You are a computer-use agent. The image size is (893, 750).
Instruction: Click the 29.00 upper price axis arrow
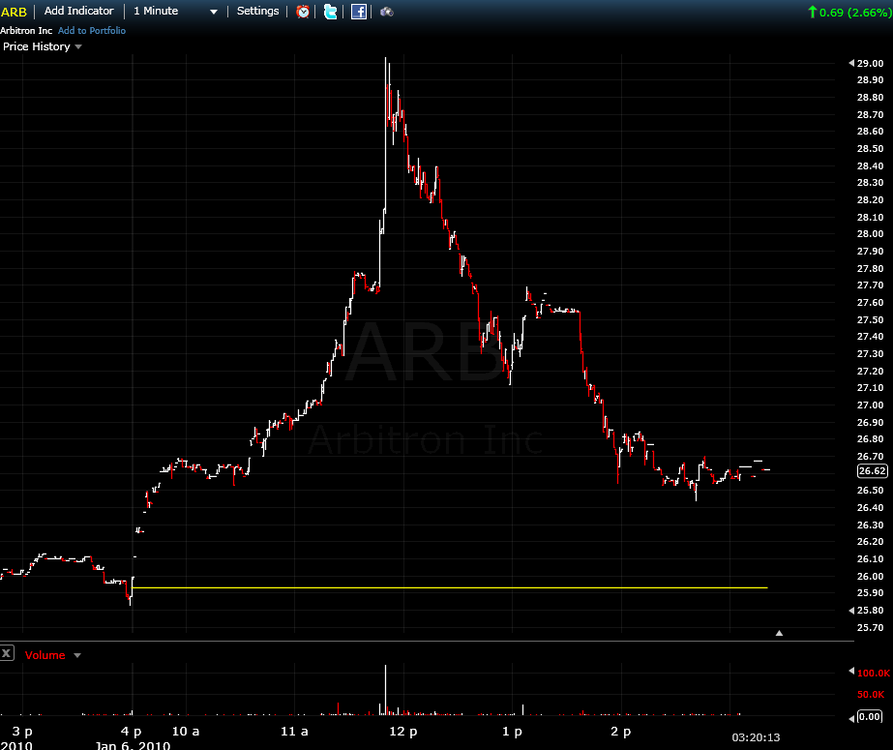point(852,63)
